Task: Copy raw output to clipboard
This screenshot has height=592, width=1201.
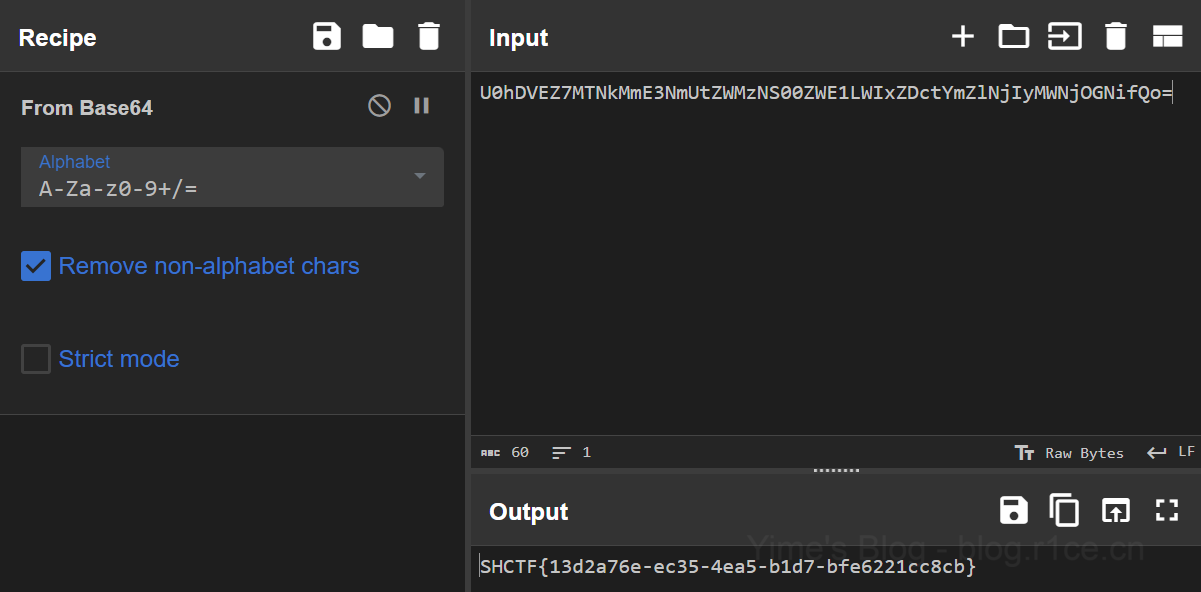Action: click(x=1064, y=510)
